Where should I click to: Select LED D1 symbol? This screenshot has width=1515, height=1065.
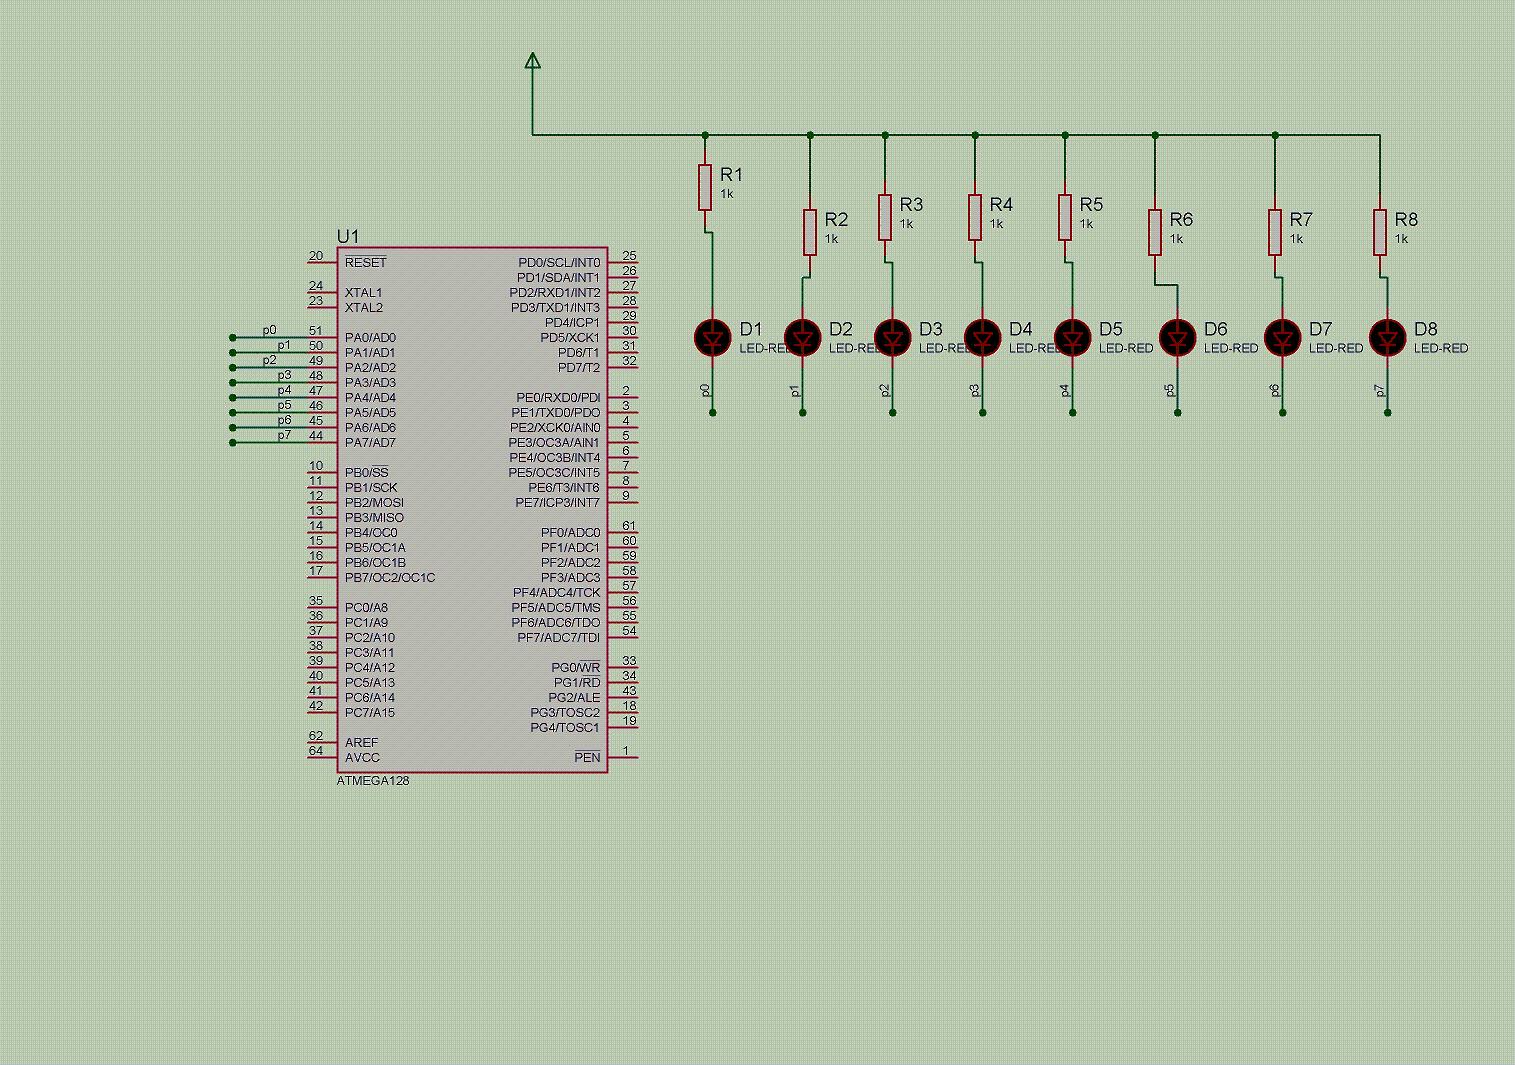click(713, 338)
